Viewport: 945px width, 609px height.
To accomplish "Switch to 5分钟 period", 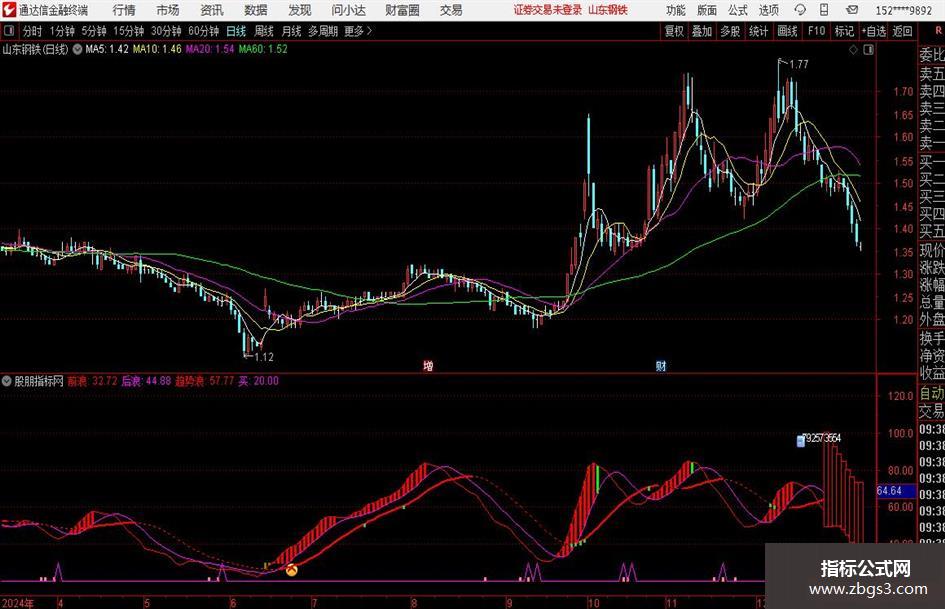I will point(93,31).
